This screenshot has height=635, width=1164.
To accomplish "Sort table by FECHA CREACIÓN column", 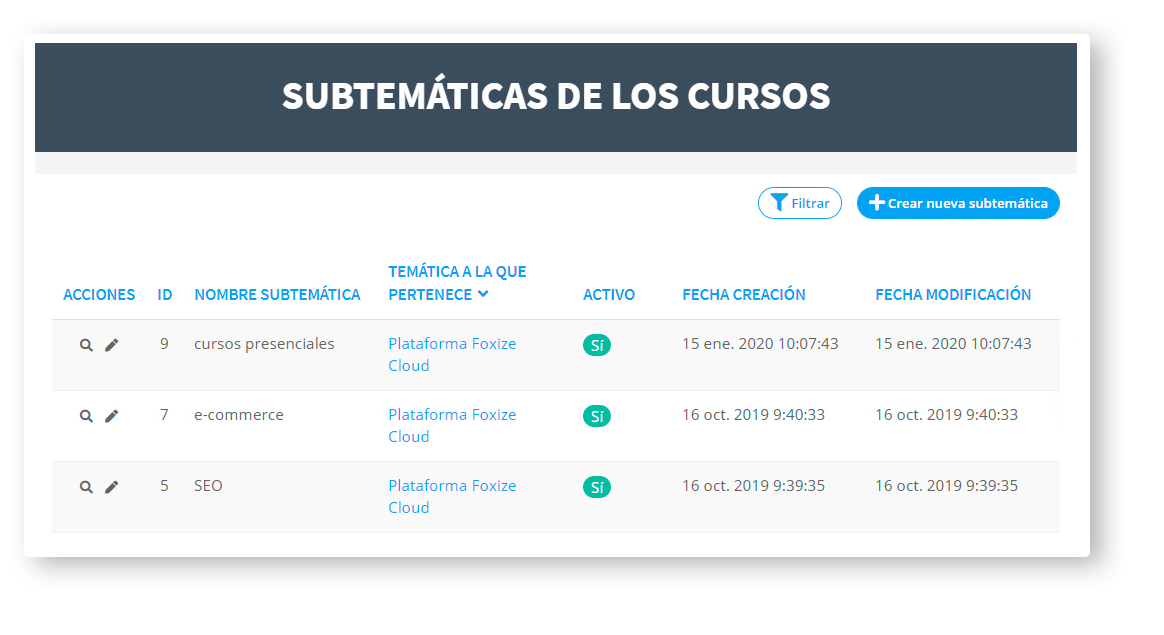I will 744,295.
